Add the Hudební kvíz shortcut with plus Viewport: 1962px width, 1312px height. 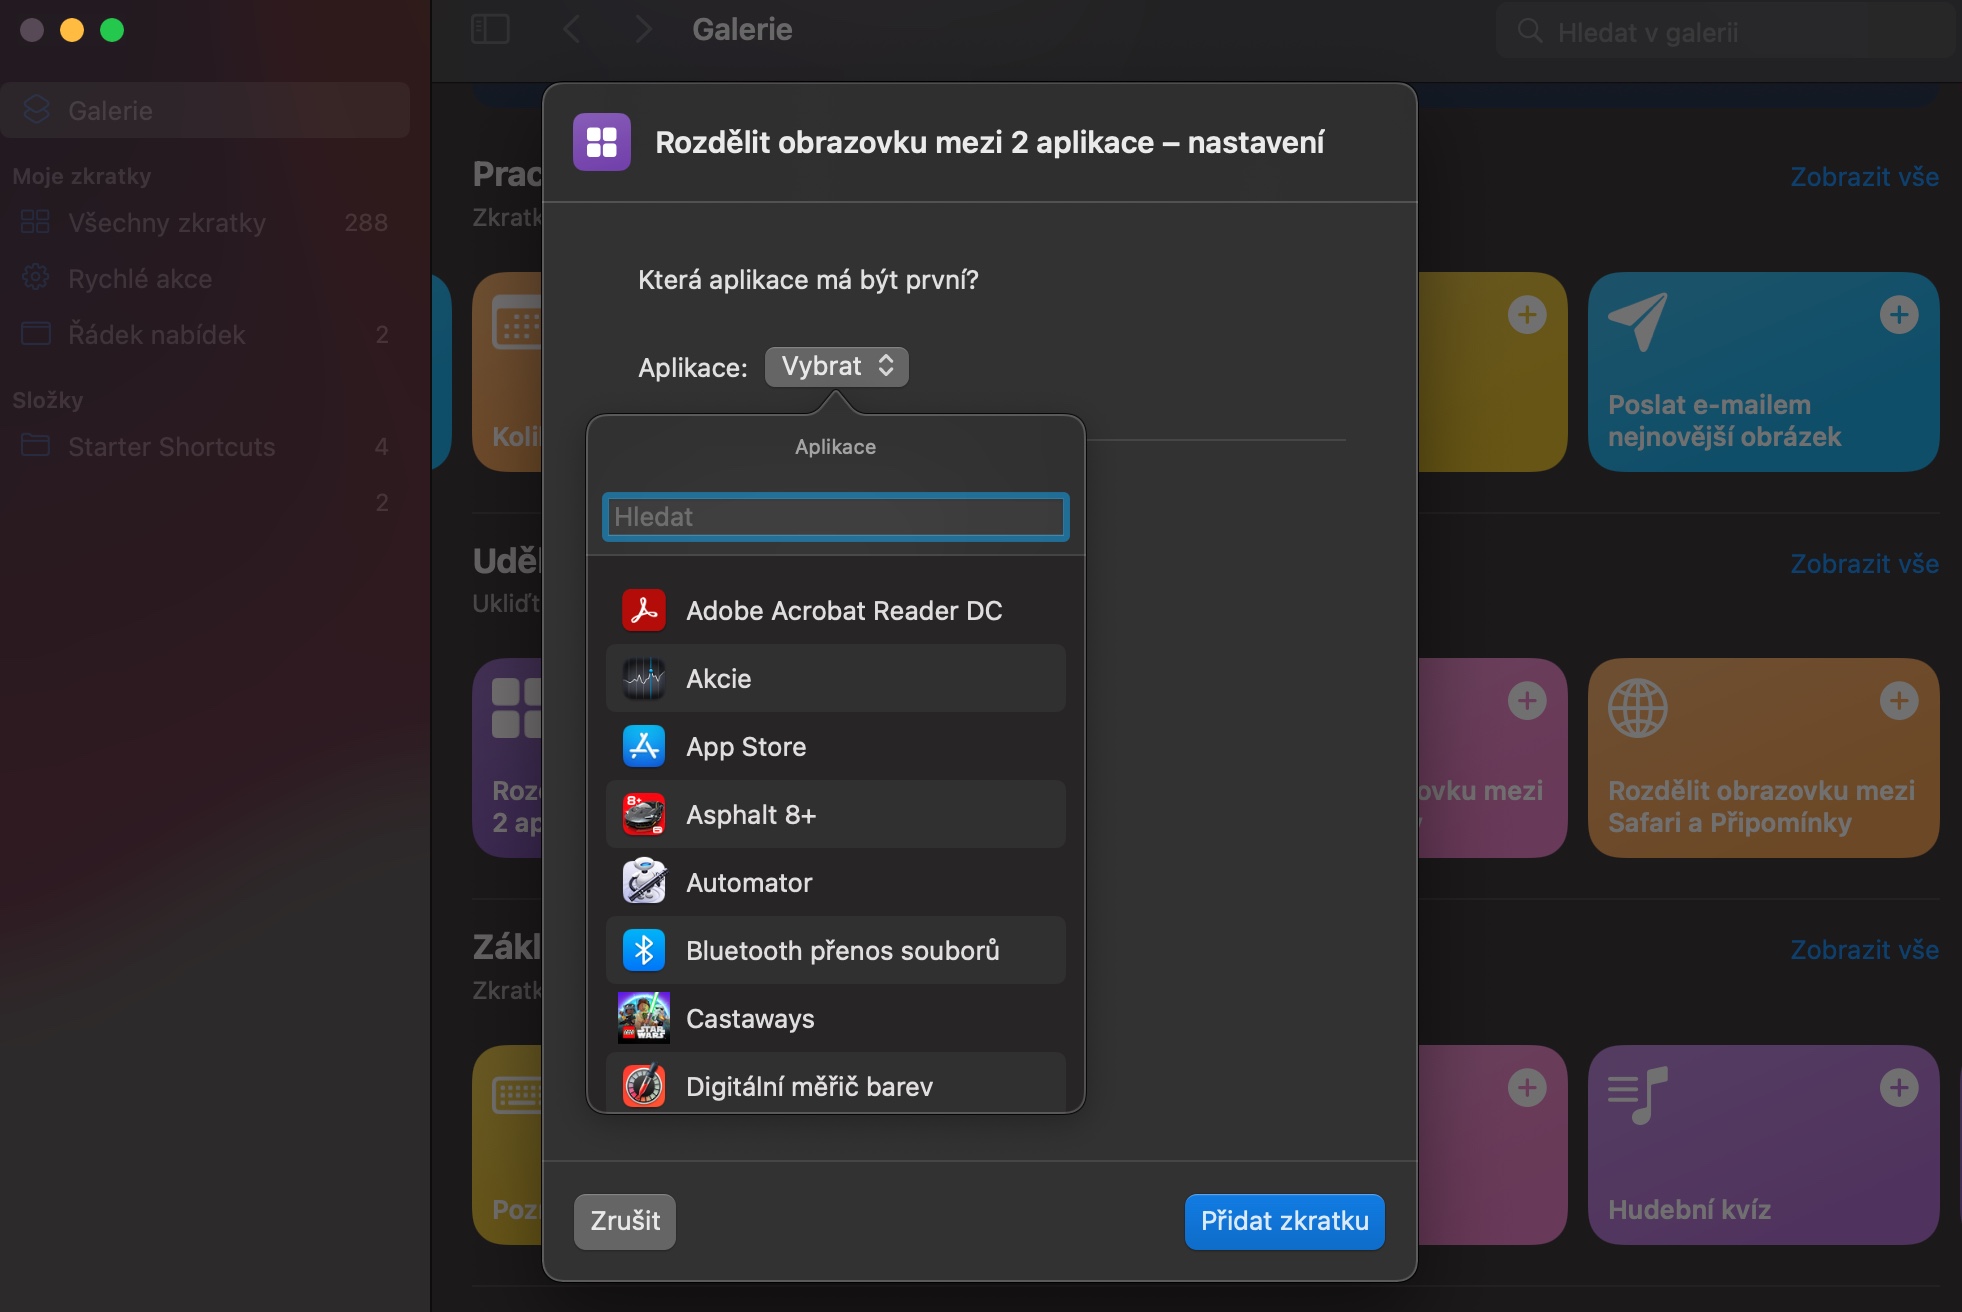pos(1898,1088)
